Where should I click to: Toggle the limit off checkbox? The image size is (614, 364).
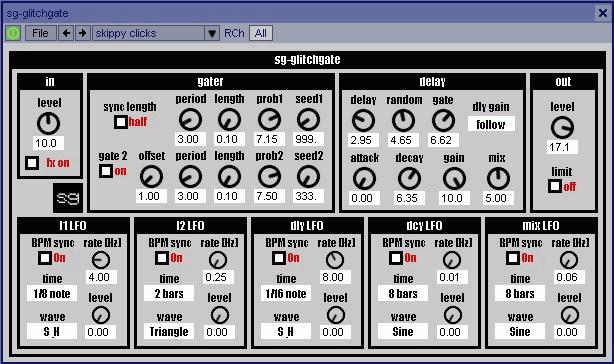point(554,186)
